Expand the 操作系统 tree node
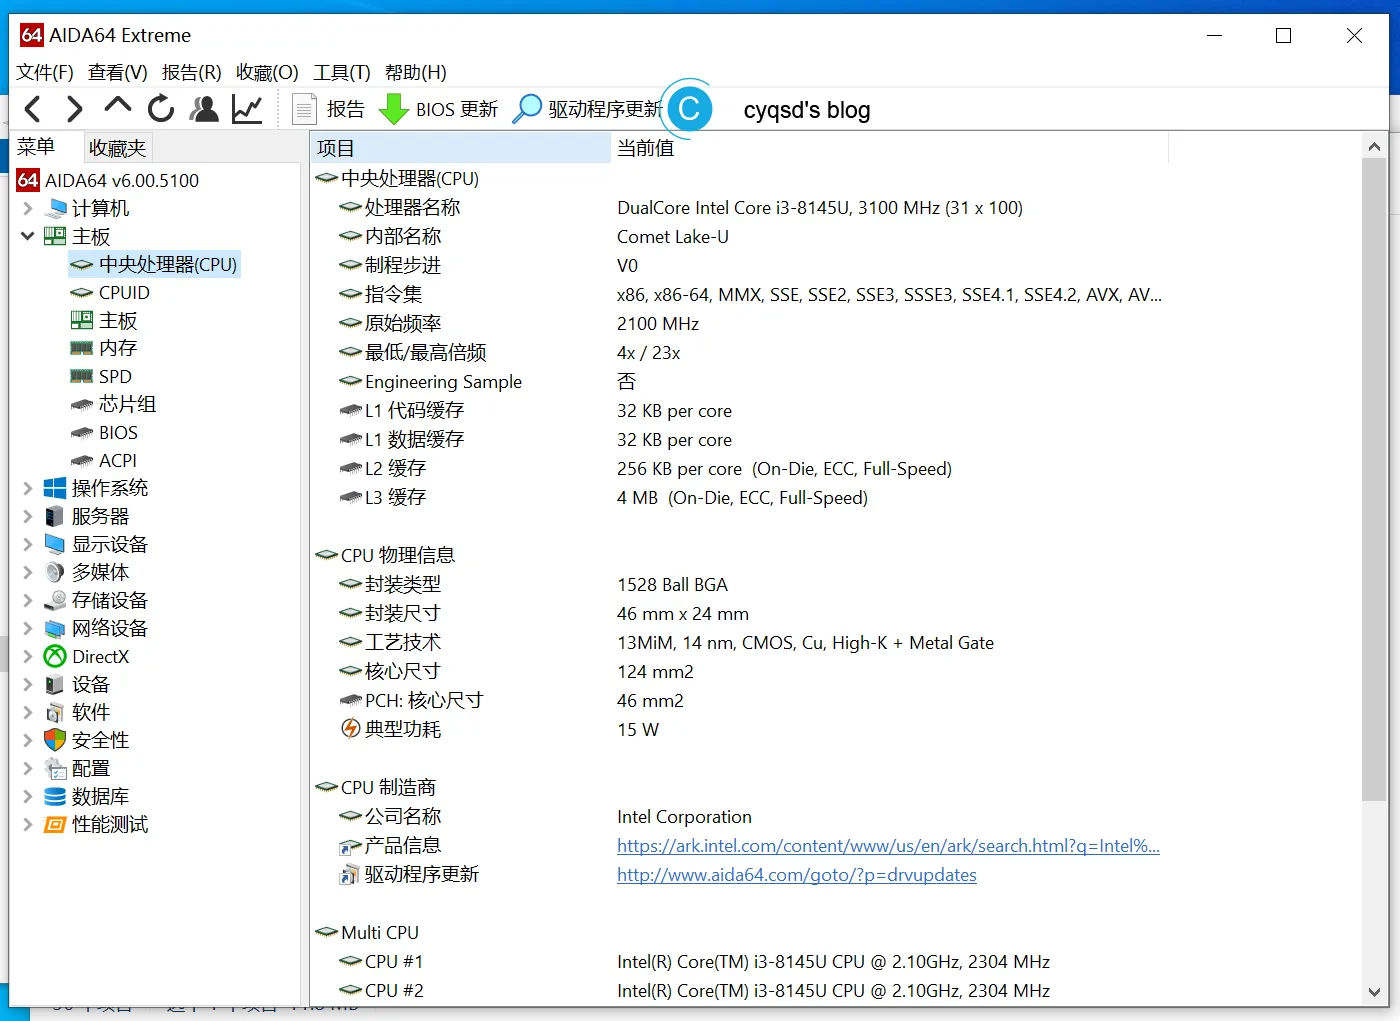 (x=27, y=488)
